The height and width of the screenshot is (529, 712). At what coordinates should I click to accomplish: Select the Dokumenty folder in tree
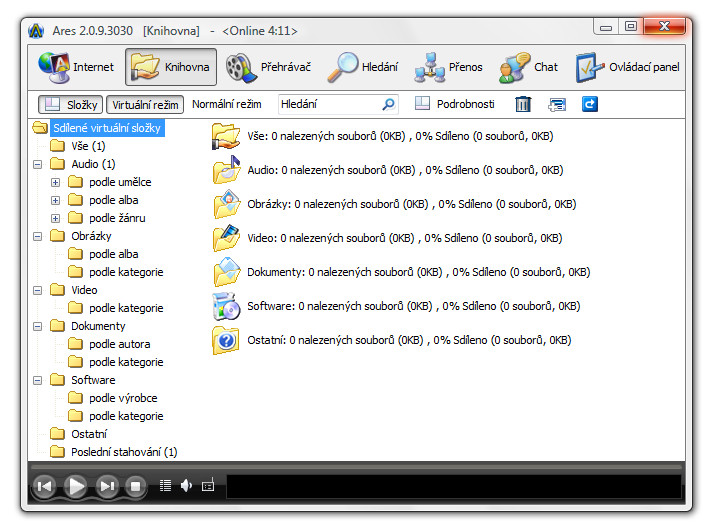pyautogui.click(x=98, y=326)
